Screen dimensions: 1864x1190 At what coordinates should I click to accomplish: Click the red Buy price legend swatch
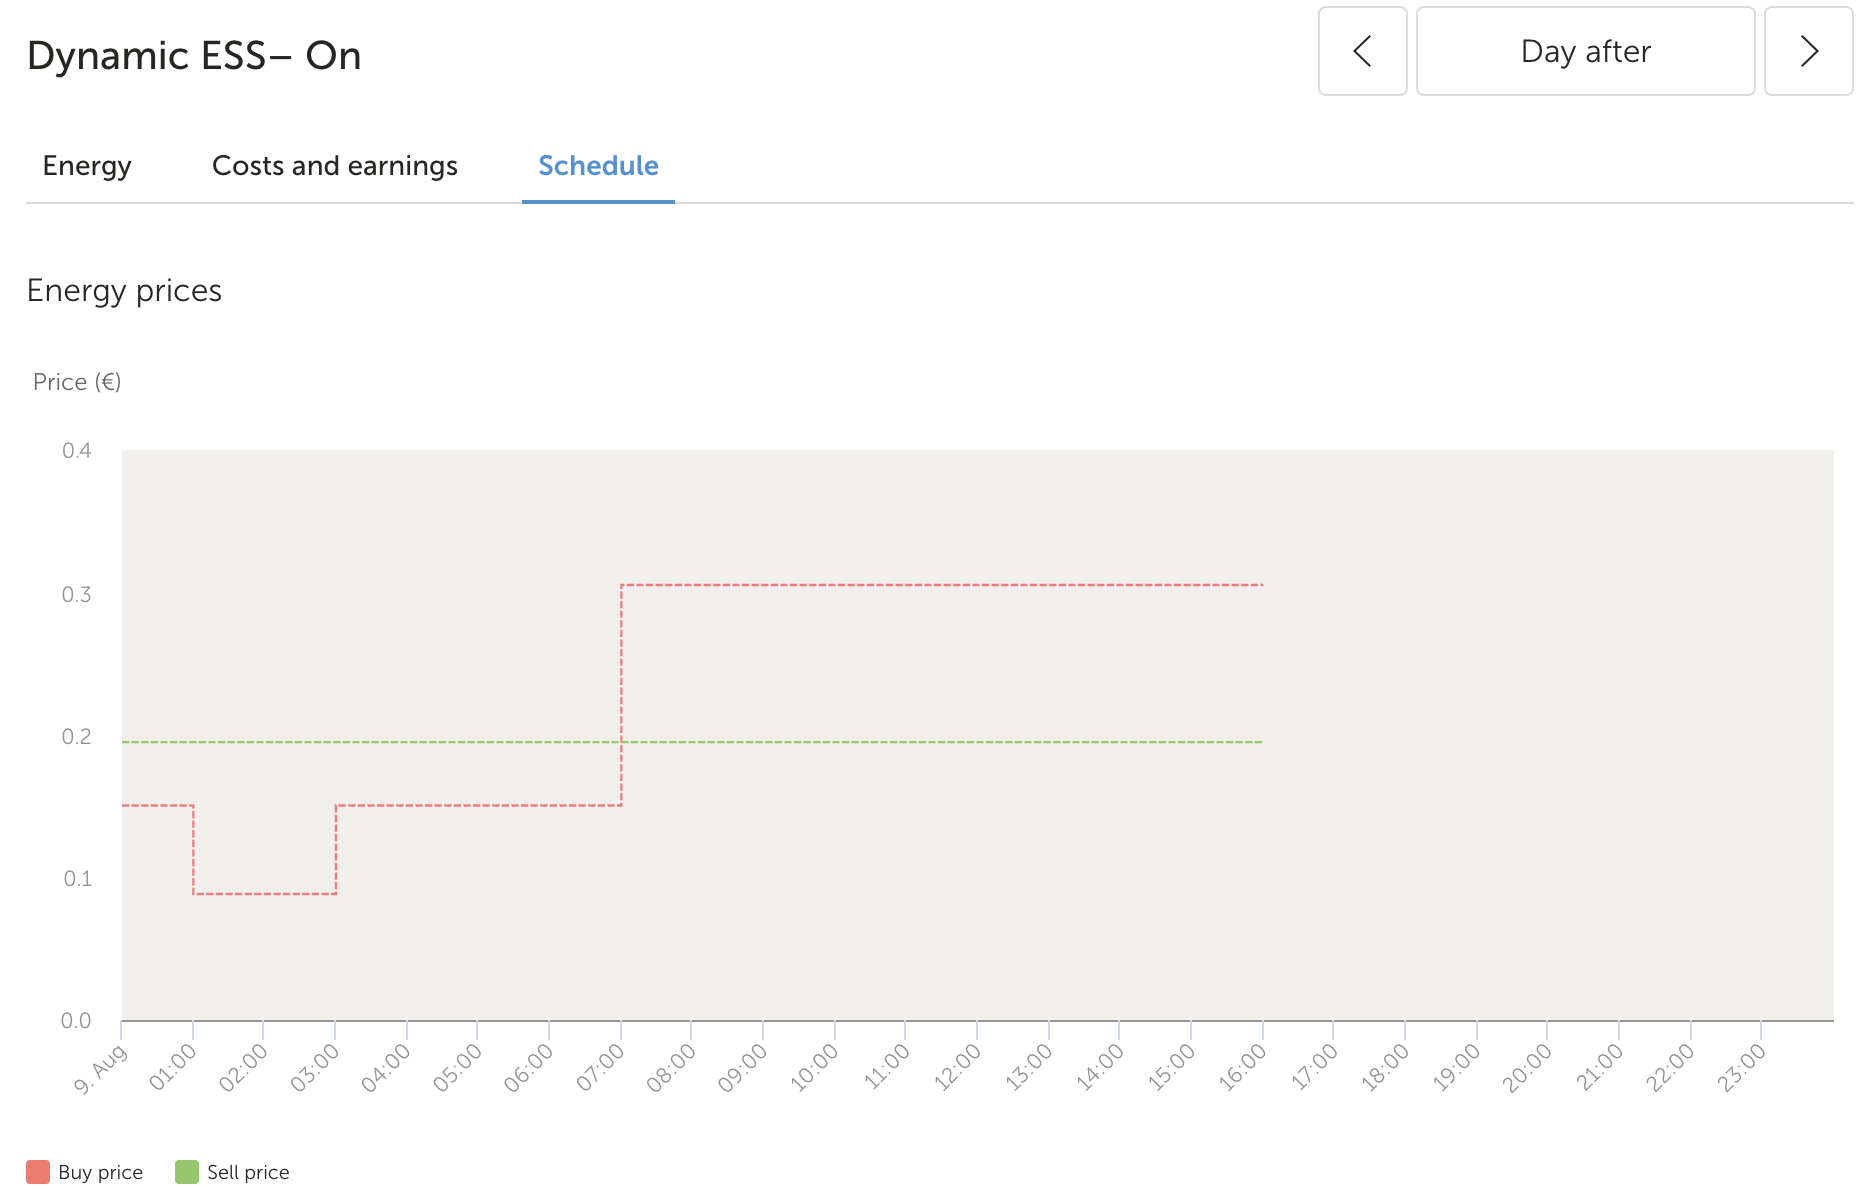[38, 1172]
